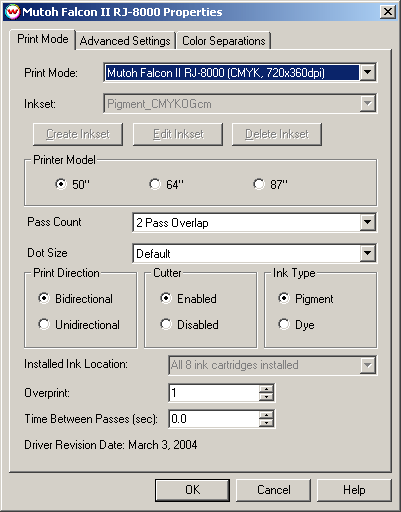Screen dimensions: 401x512
Task: Increase the Overprint value with up arrow
Action: click(x=266, y=389)
